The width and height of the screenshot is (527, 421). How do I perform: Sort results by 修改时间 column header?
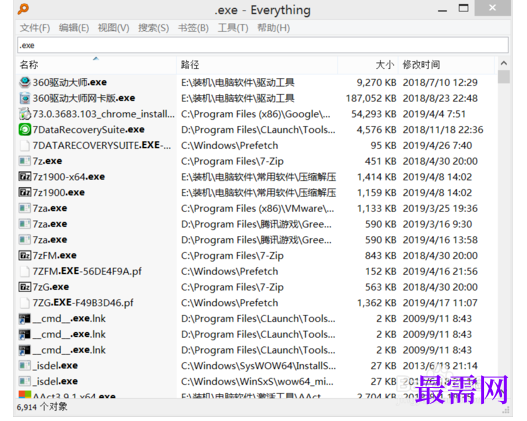click(x=447, y=65)
